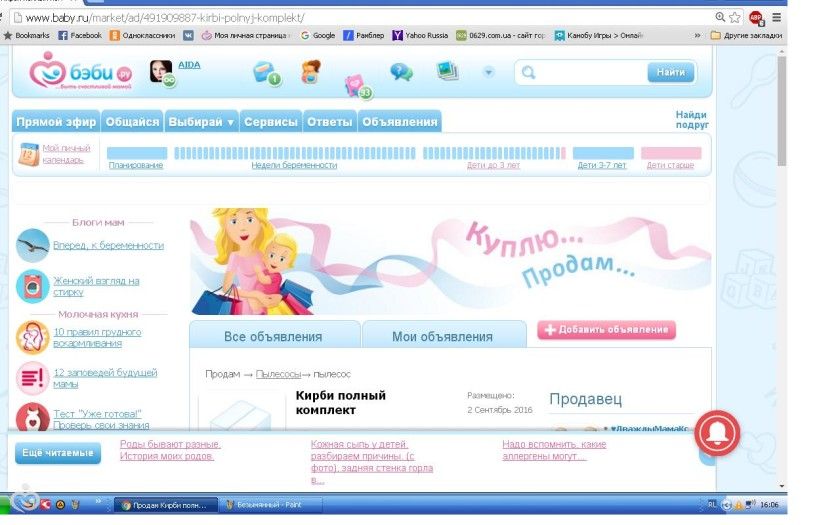Screen dimensions: 840x525
Task: Open the chat bubbles question icon
Action: coord(401,71)
